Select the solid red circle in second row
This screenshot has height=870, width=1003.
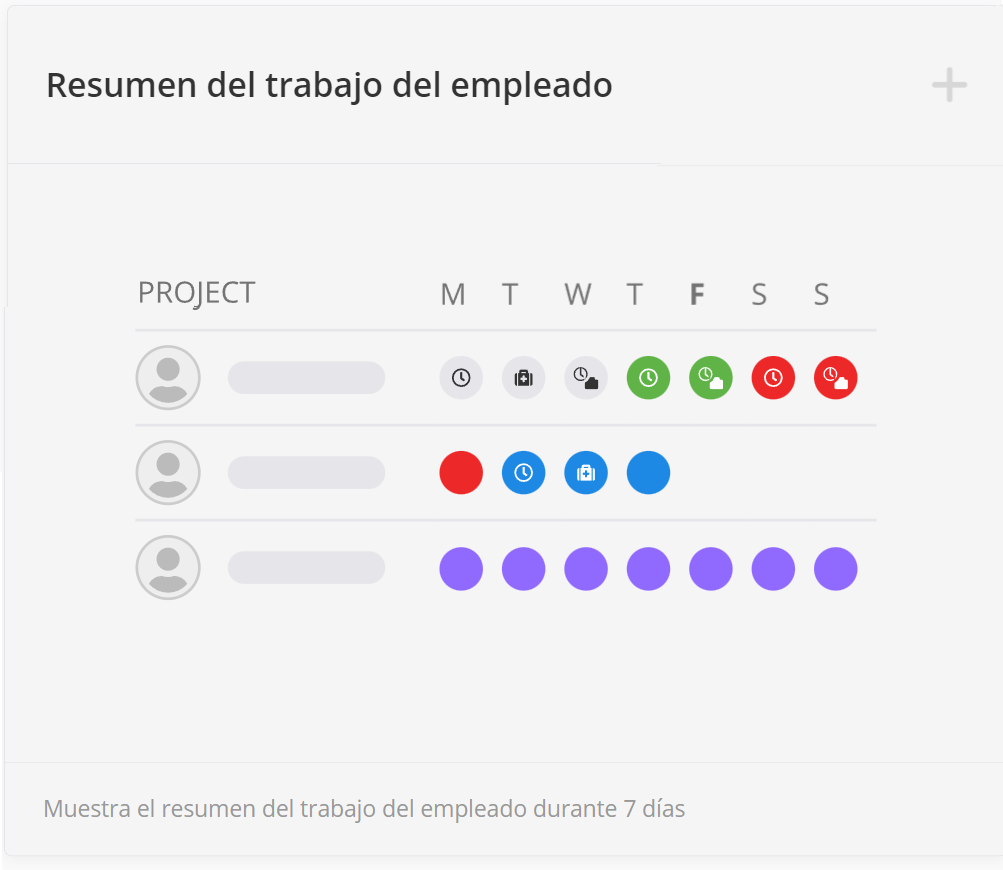461,473
